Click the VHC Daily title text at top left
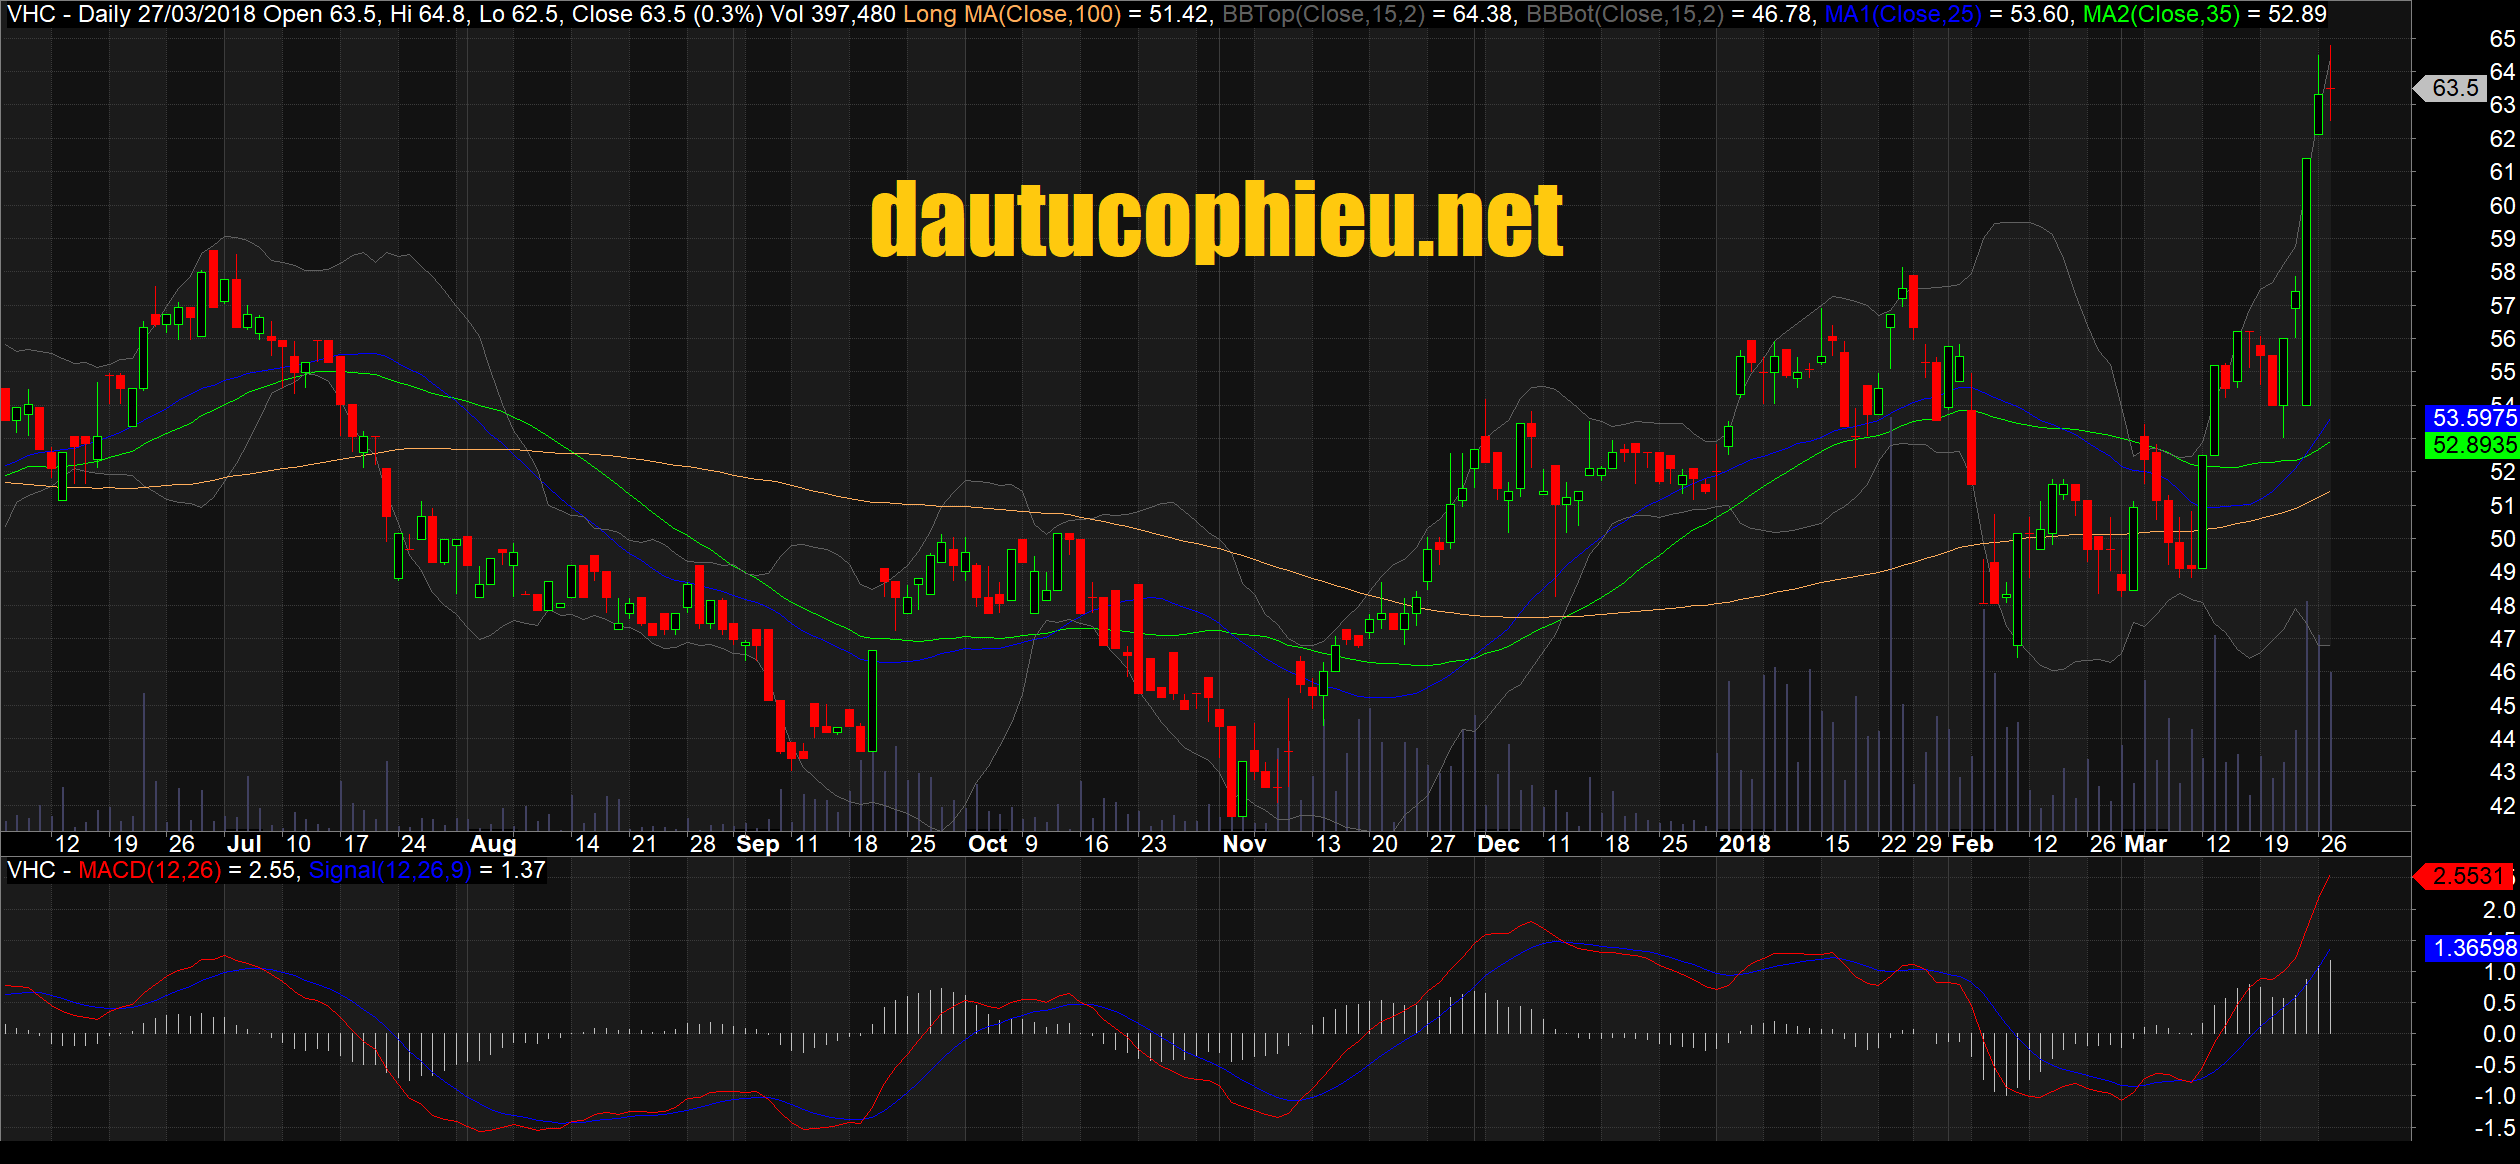2520x1164 pixels. [x=68, y=14]
